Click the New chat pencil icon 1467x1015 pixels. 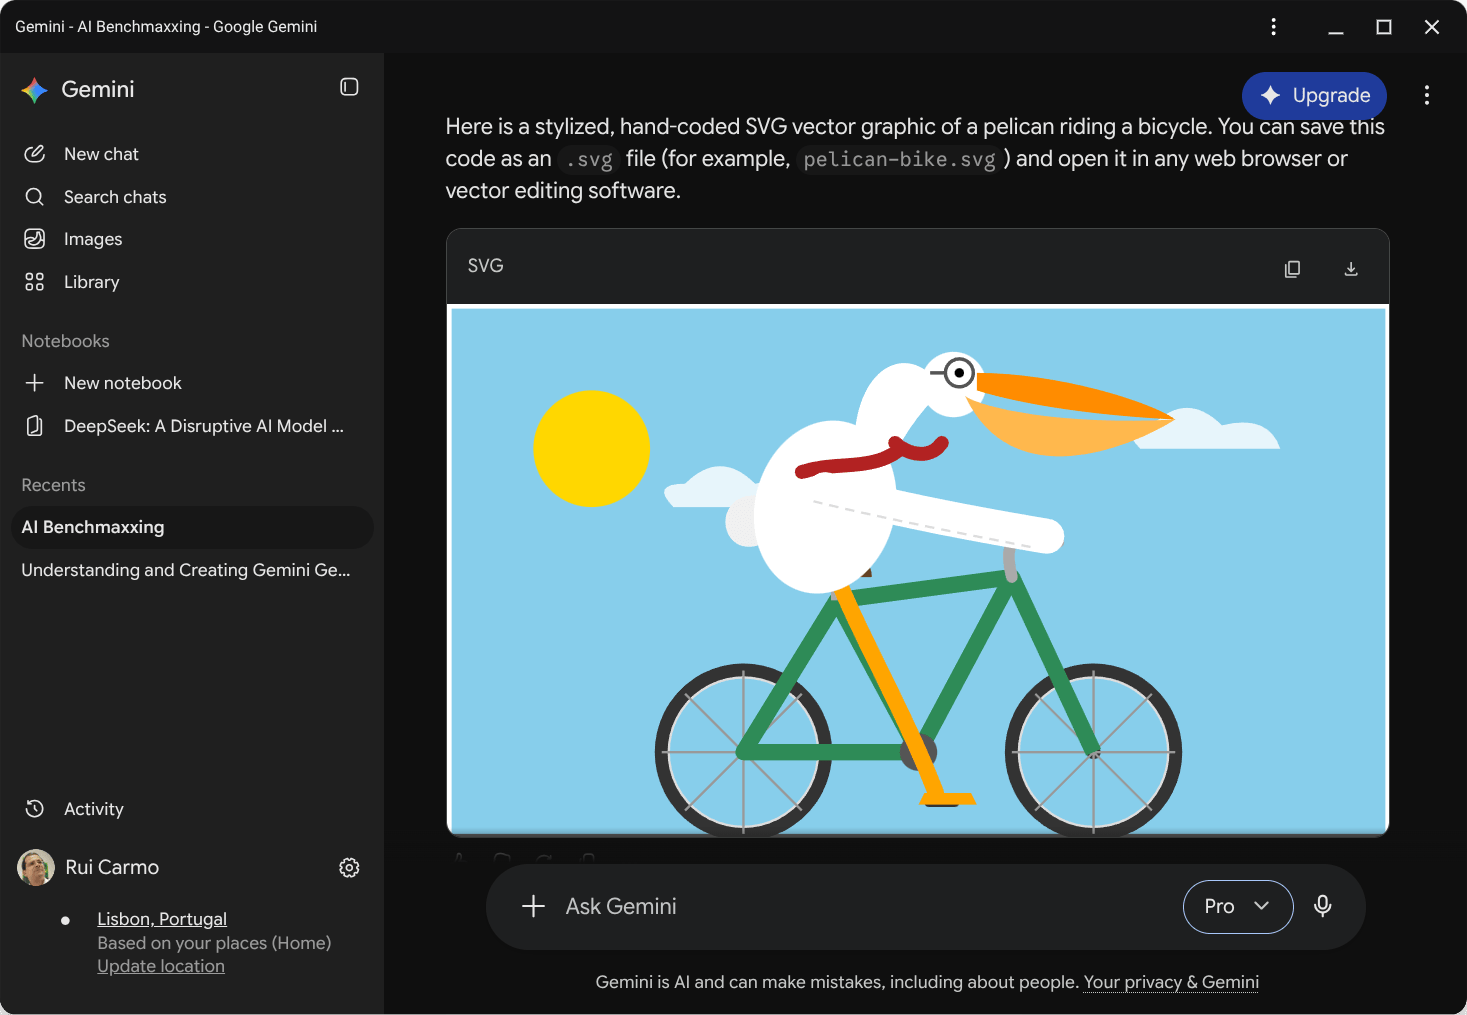(35, 154)
